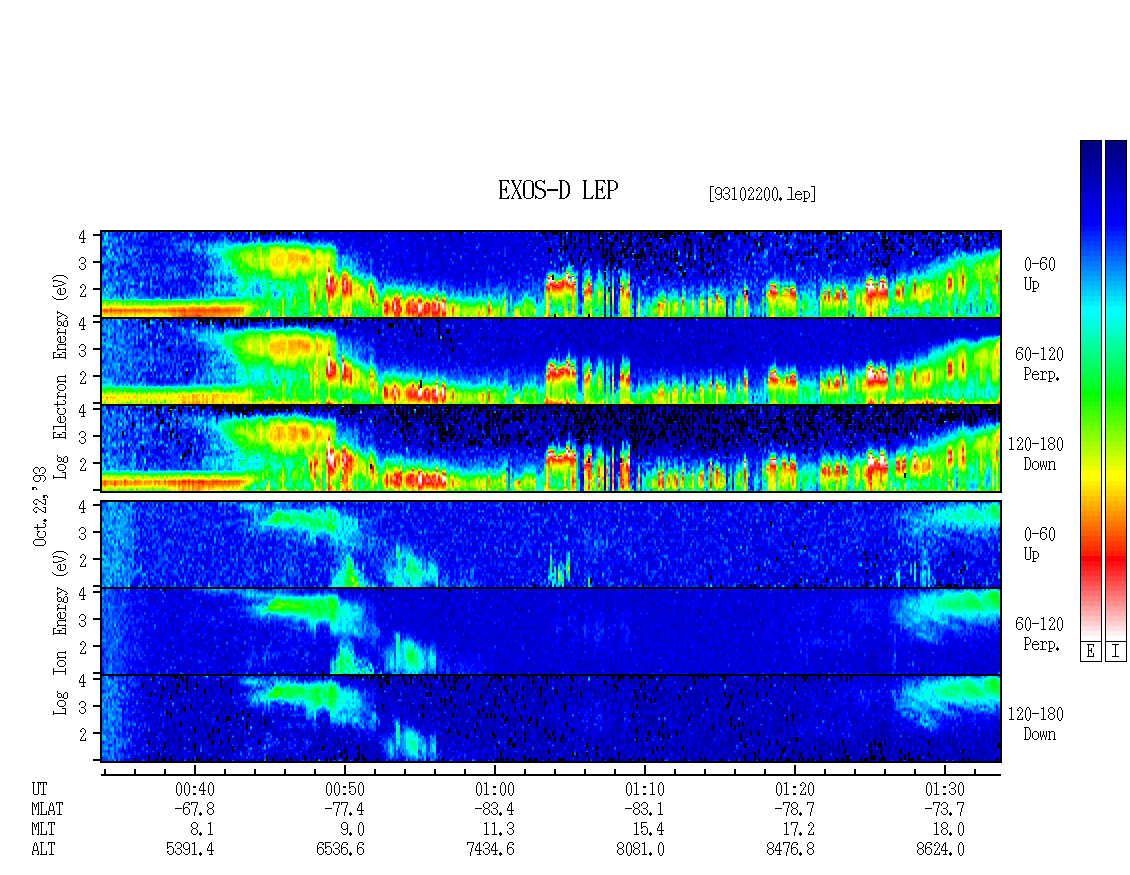Click the MLT value 9.0

tap(351, 830)
